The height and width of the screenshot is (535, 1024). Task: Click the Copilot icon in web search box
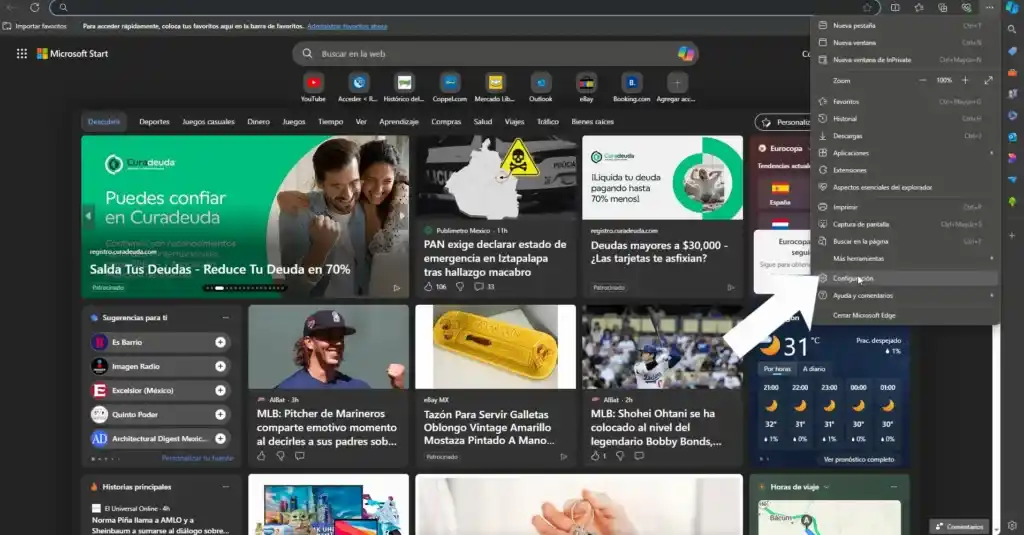pyautogui.click(x=686, y=54)
